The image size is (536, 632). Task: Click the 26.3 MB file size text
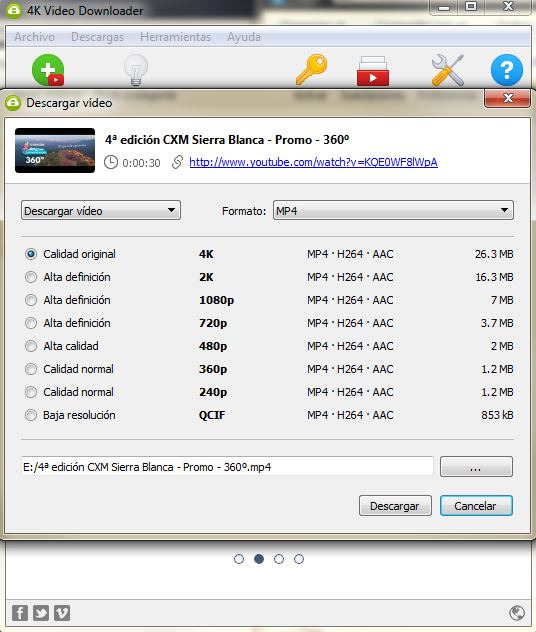click(x=494, y=254)
